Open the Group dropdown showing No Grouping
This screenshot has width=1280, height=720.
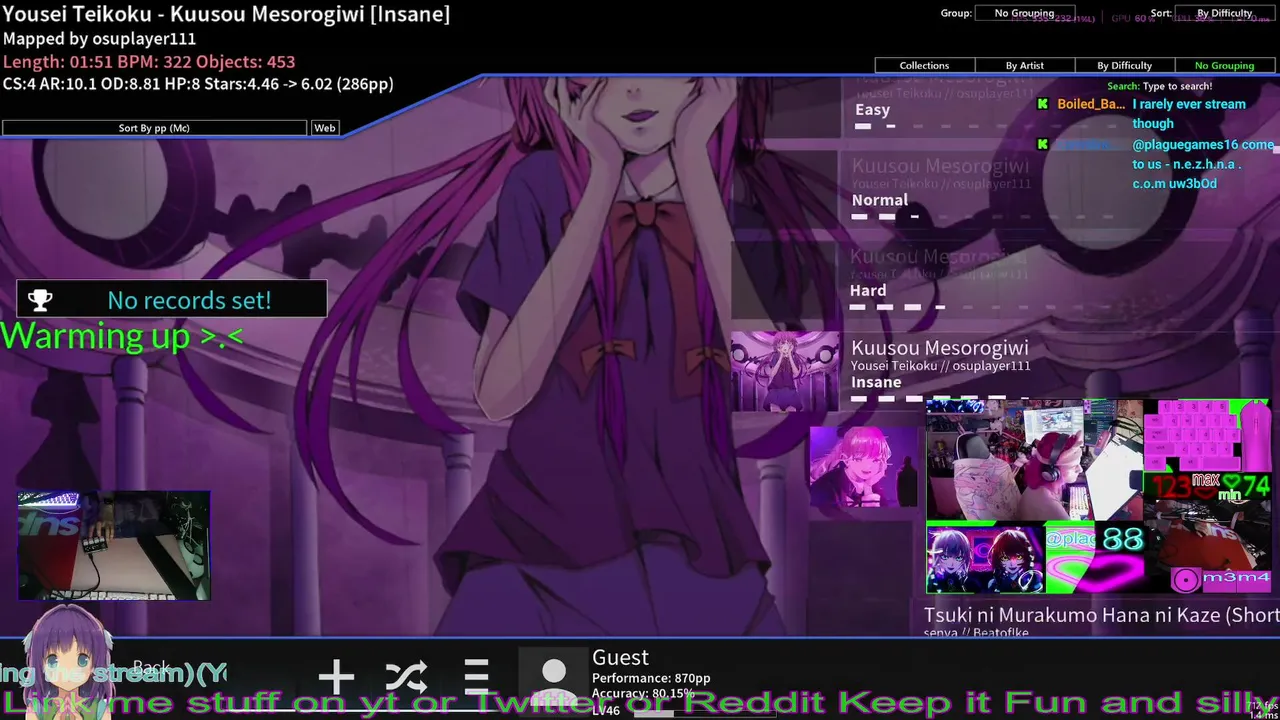coord(1024,13)
